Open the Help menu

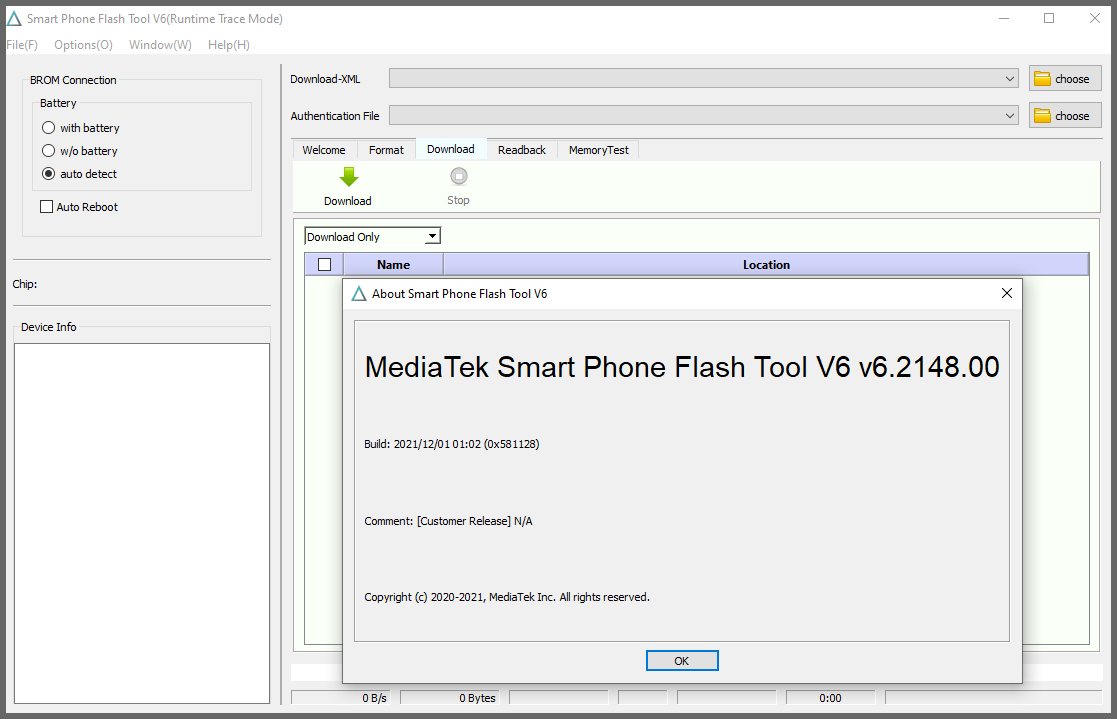(228, 45)
